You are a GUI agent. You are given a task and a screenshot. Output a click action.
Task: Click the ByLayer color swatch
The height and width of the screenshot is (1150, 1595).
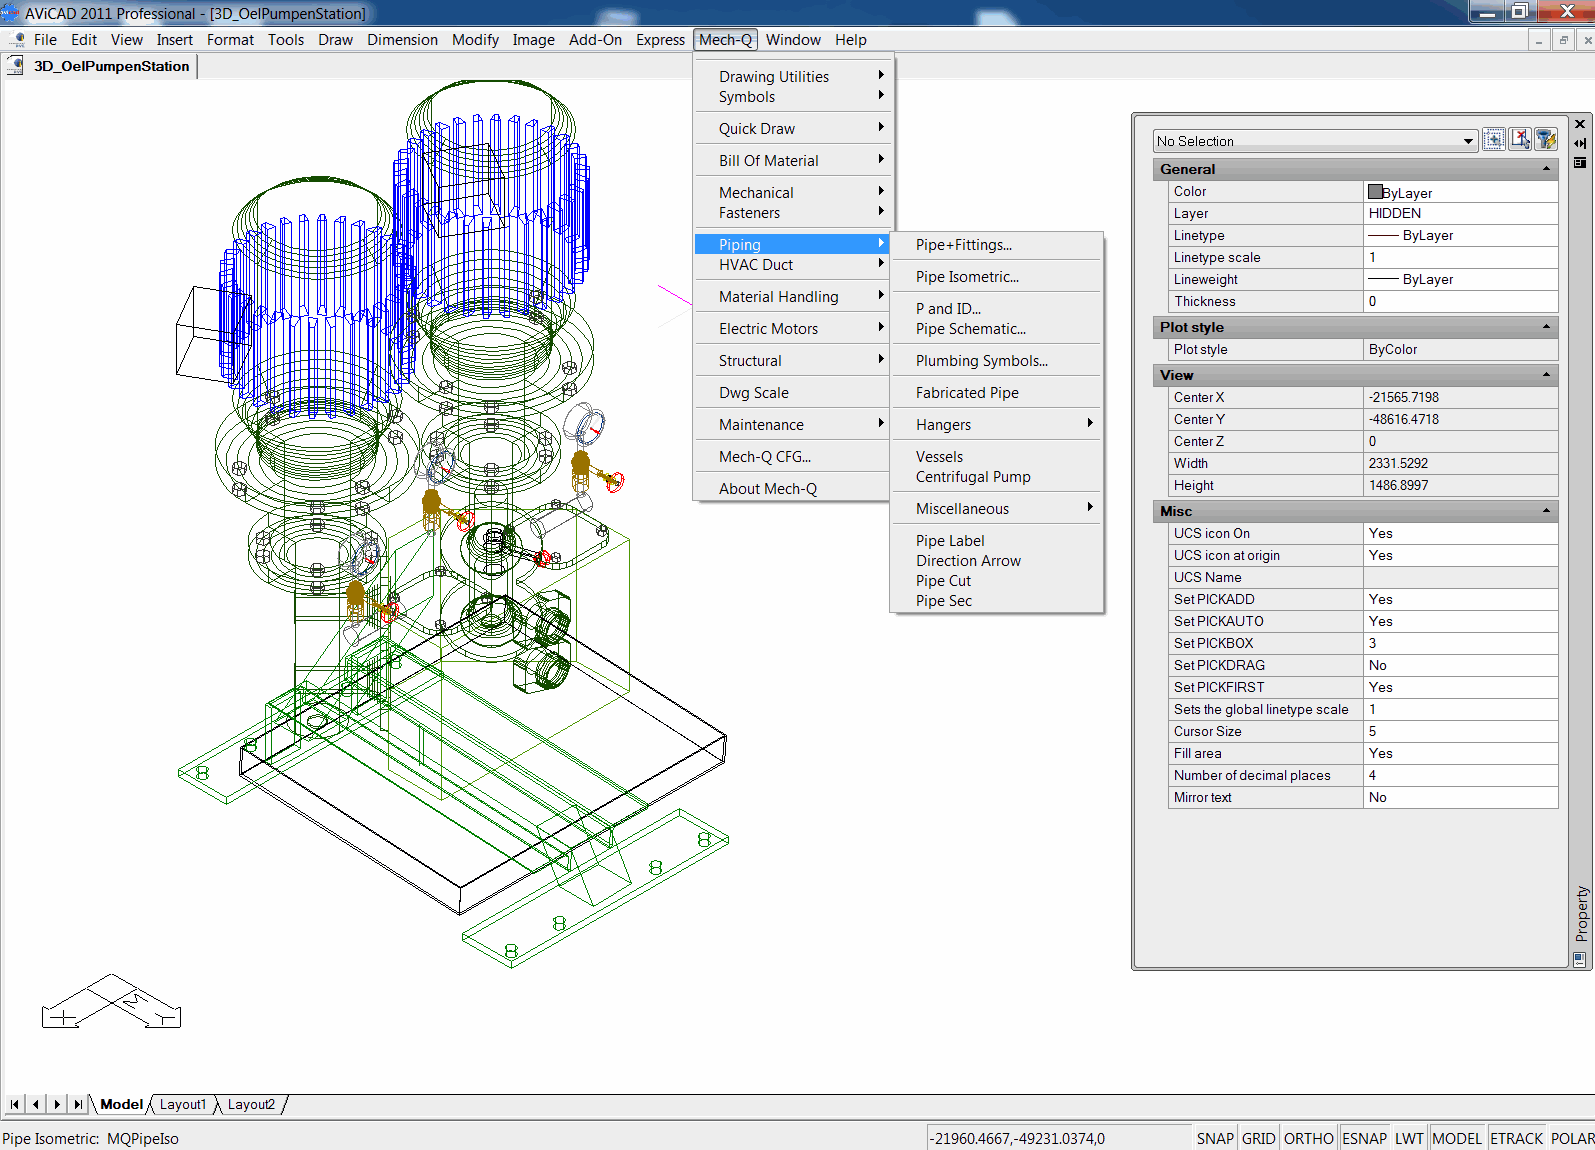pyautogui.click(x=1375, y=192)
